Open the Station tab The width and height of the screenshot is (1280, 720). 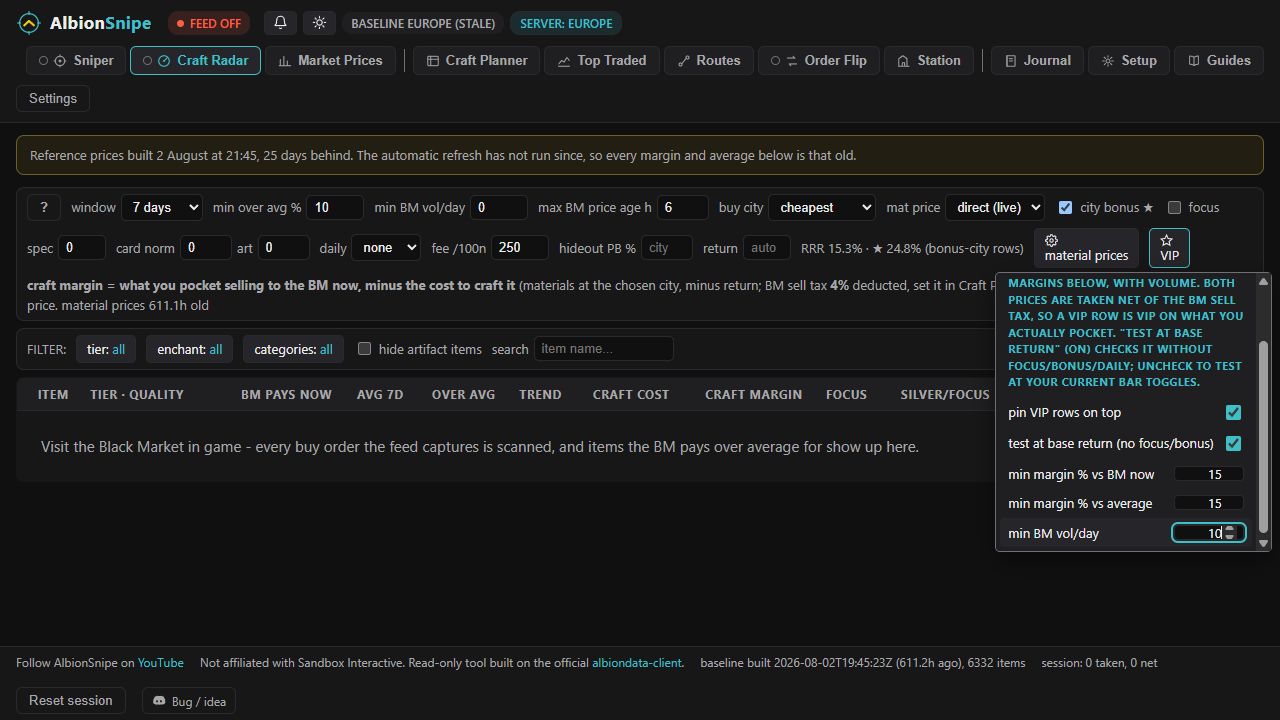(929, 60)
